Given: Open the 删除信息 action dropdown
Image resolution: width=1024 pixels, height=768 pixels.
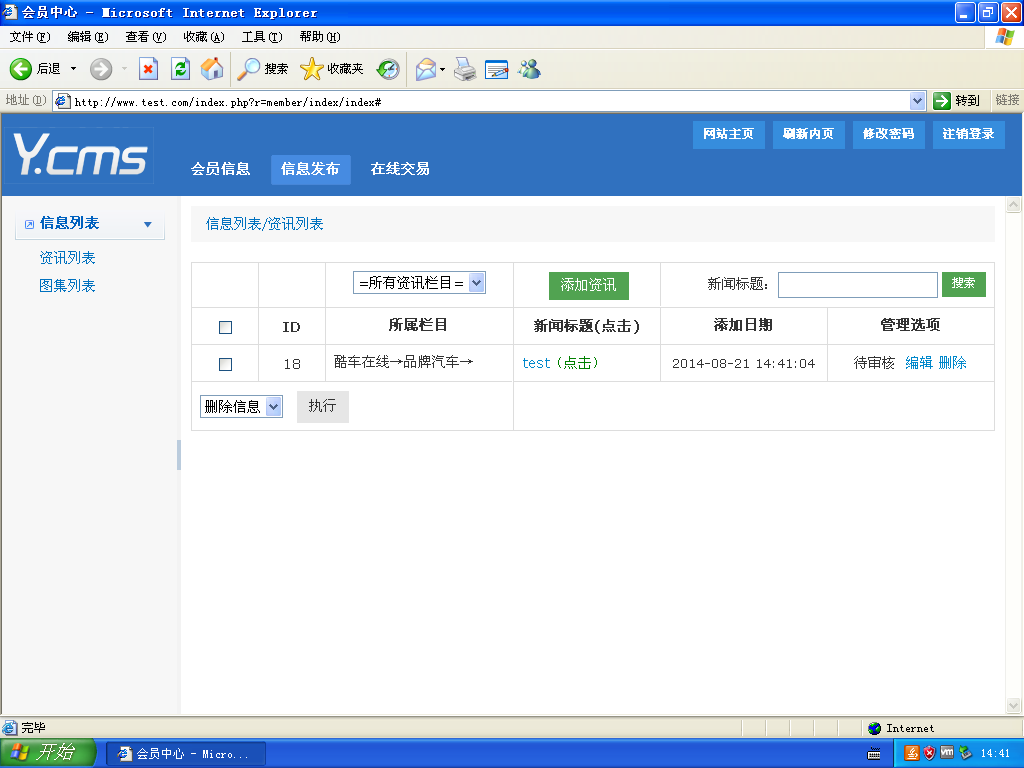Looking at the screenshot, I should coord(241,407).
